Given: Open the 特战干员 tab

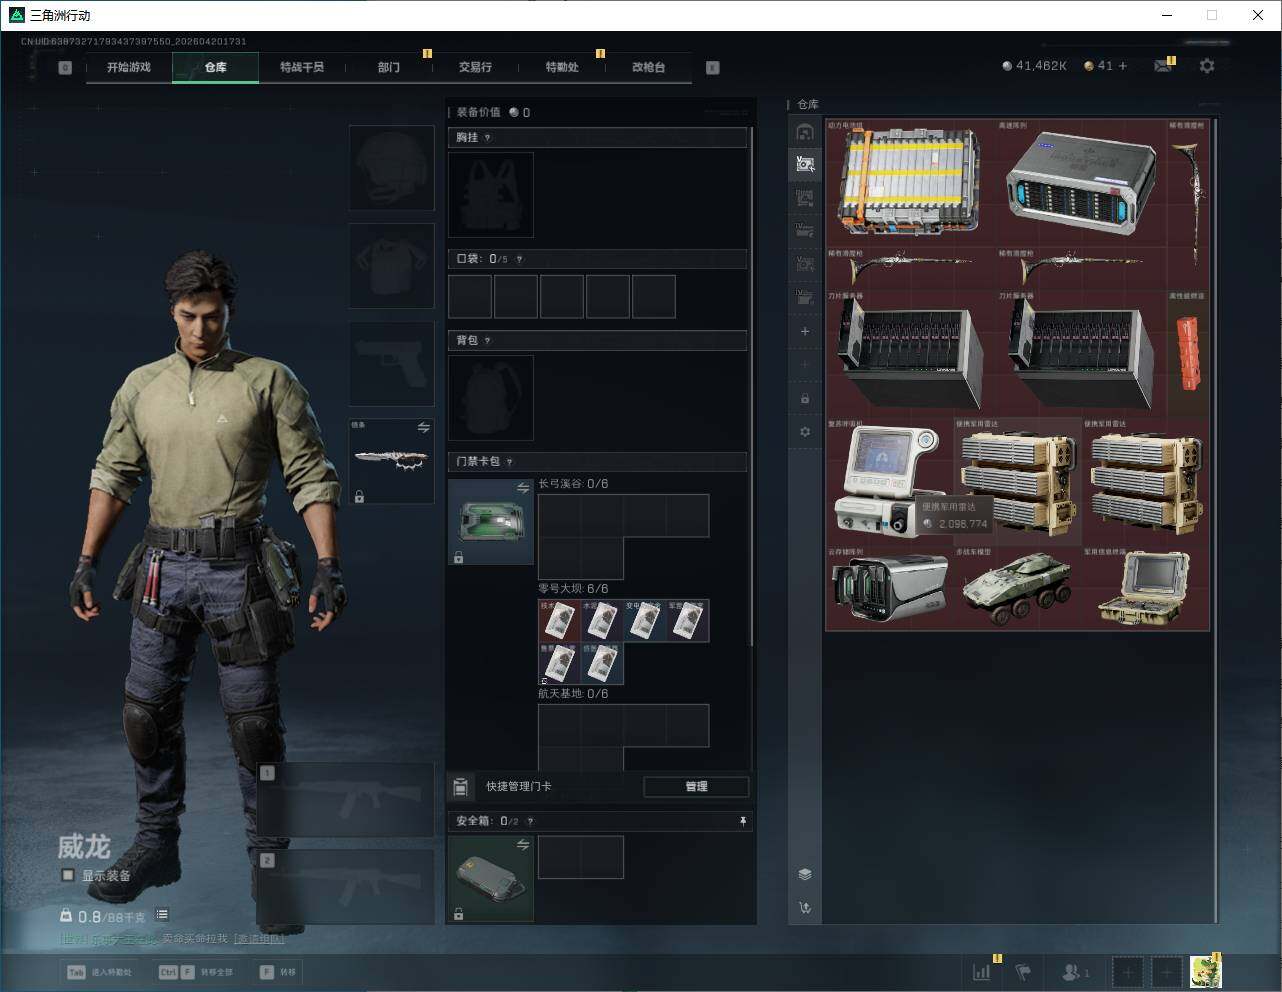Looking at the screenshot, I should pyautogui.click(x=301, y=67).
